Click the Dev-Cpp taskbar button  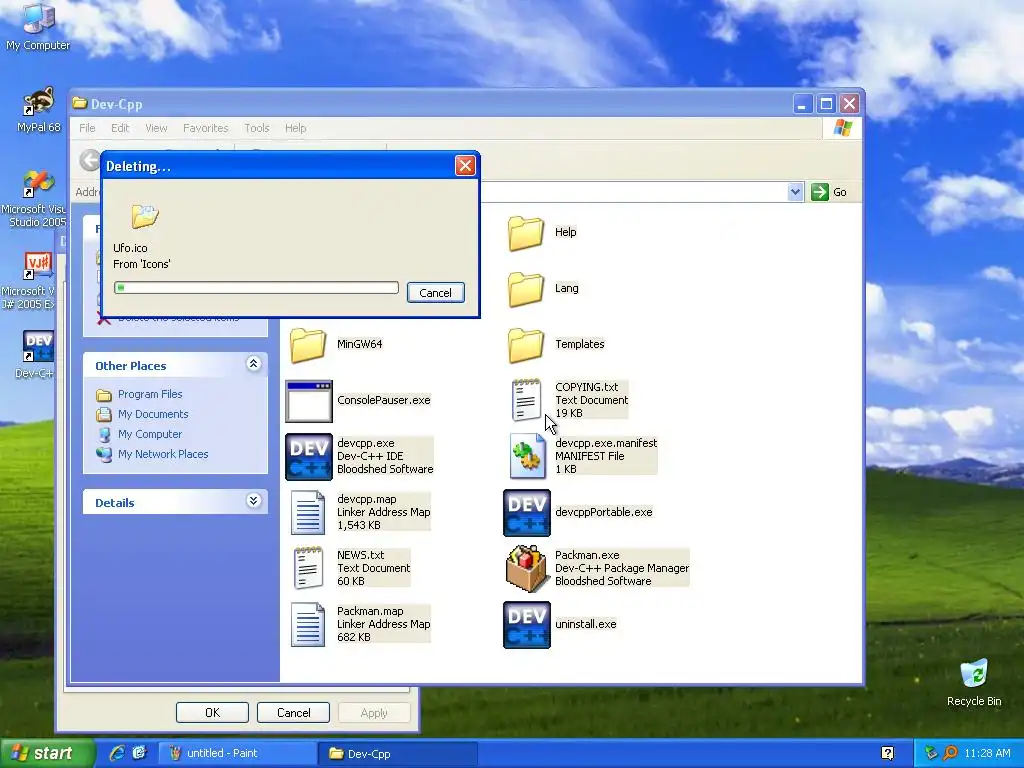pyautogui.click(x=397, y=753)
